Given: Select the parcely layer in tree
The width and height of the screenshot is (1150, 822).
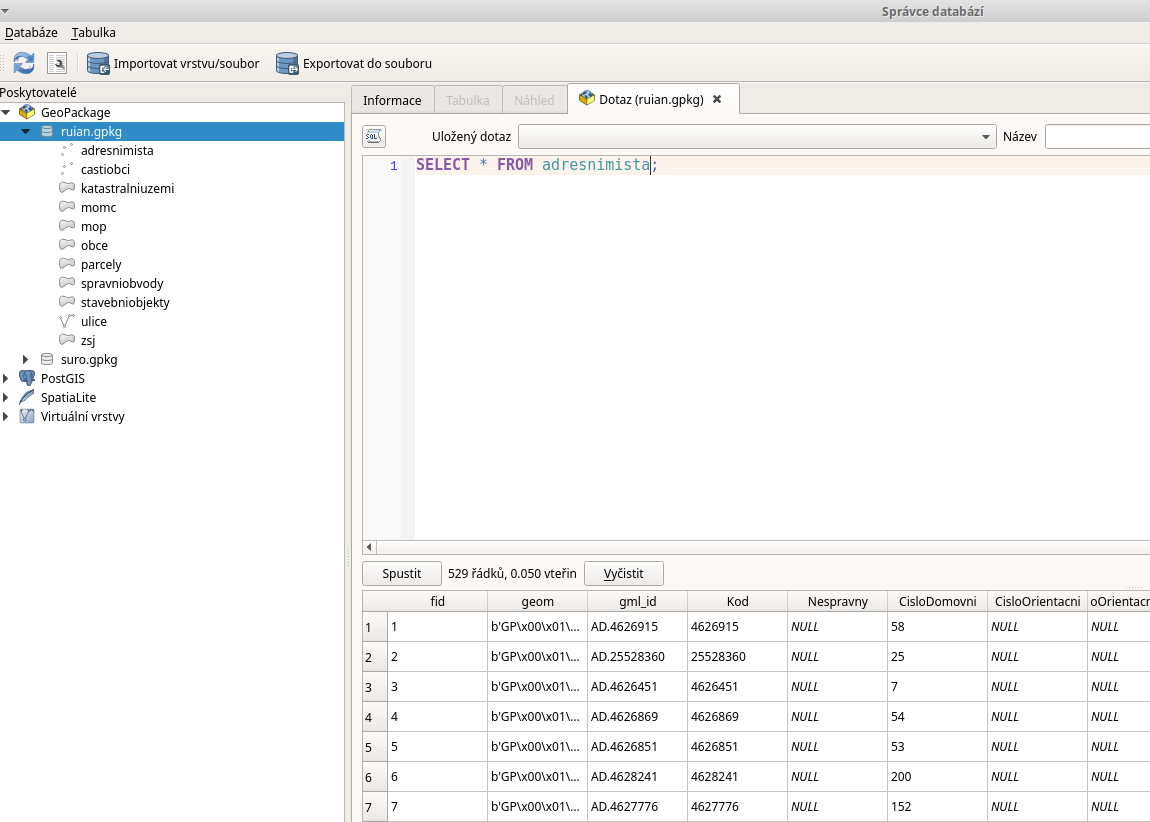Looking at the screenshot, I should [x=101, y=264].
